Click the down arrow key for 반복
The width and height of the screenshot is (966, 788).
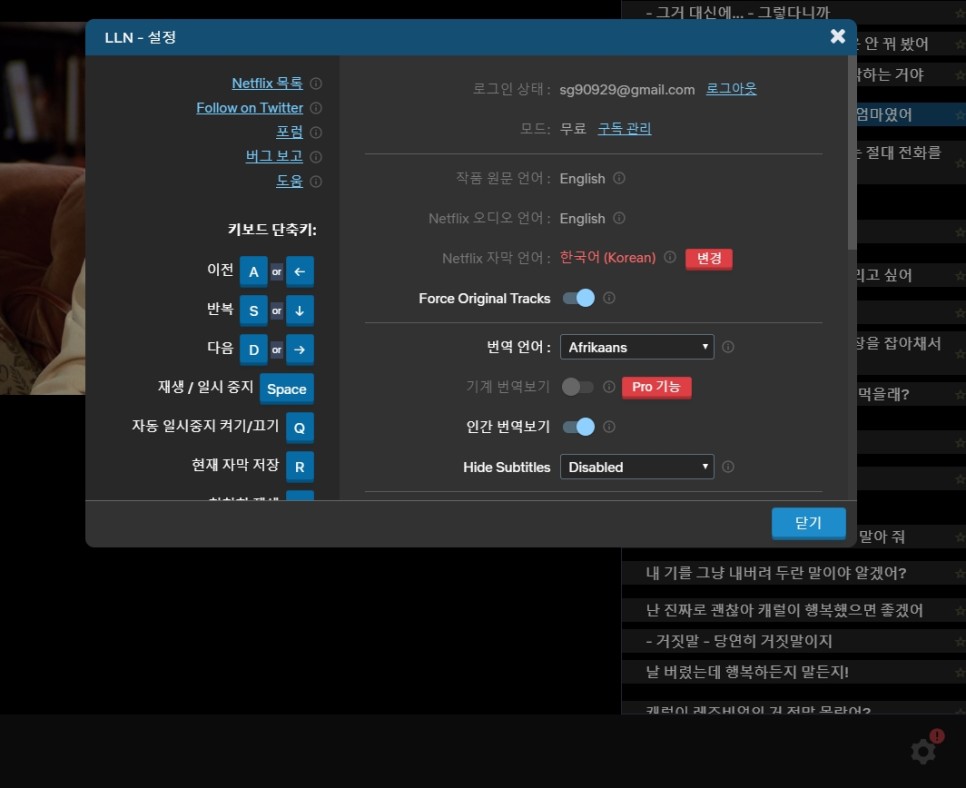[x=300, y=311]
